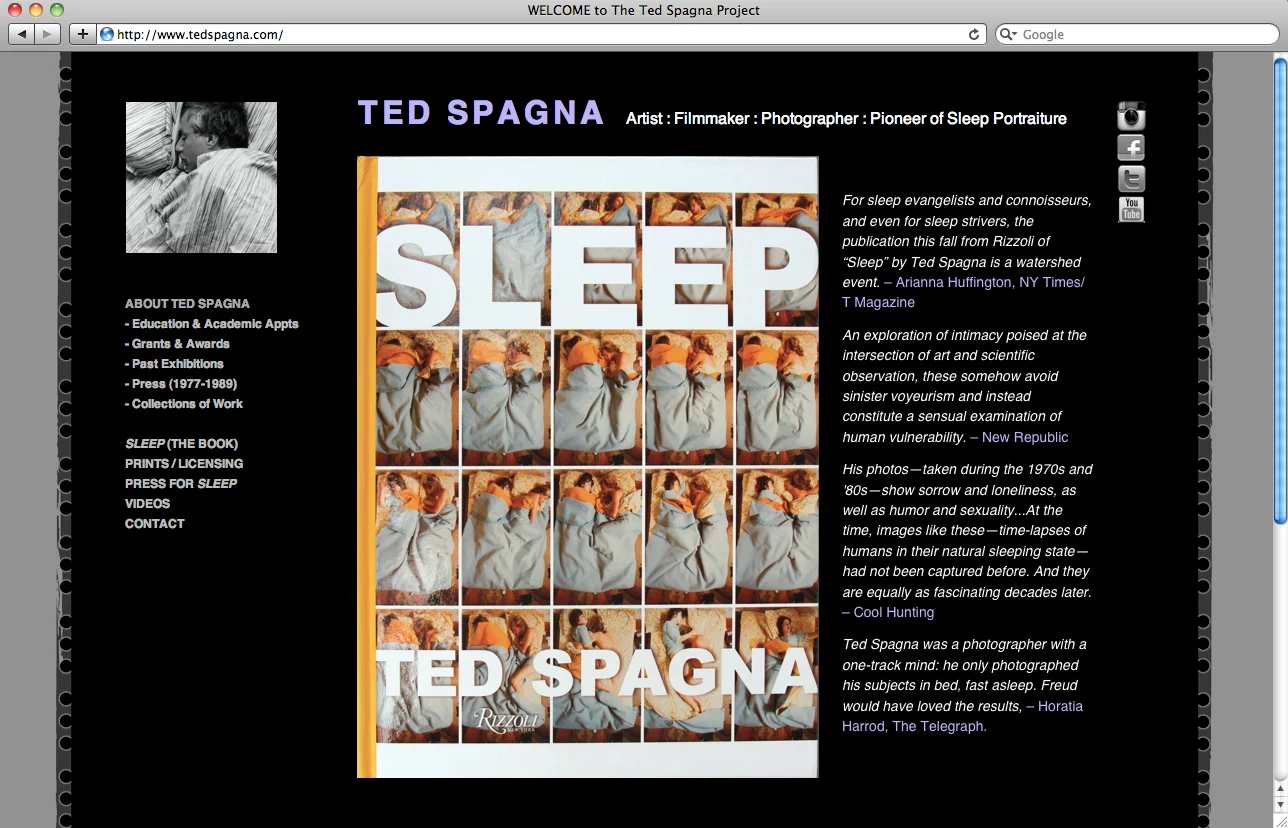Click the SLEEP book cover image

588,467
